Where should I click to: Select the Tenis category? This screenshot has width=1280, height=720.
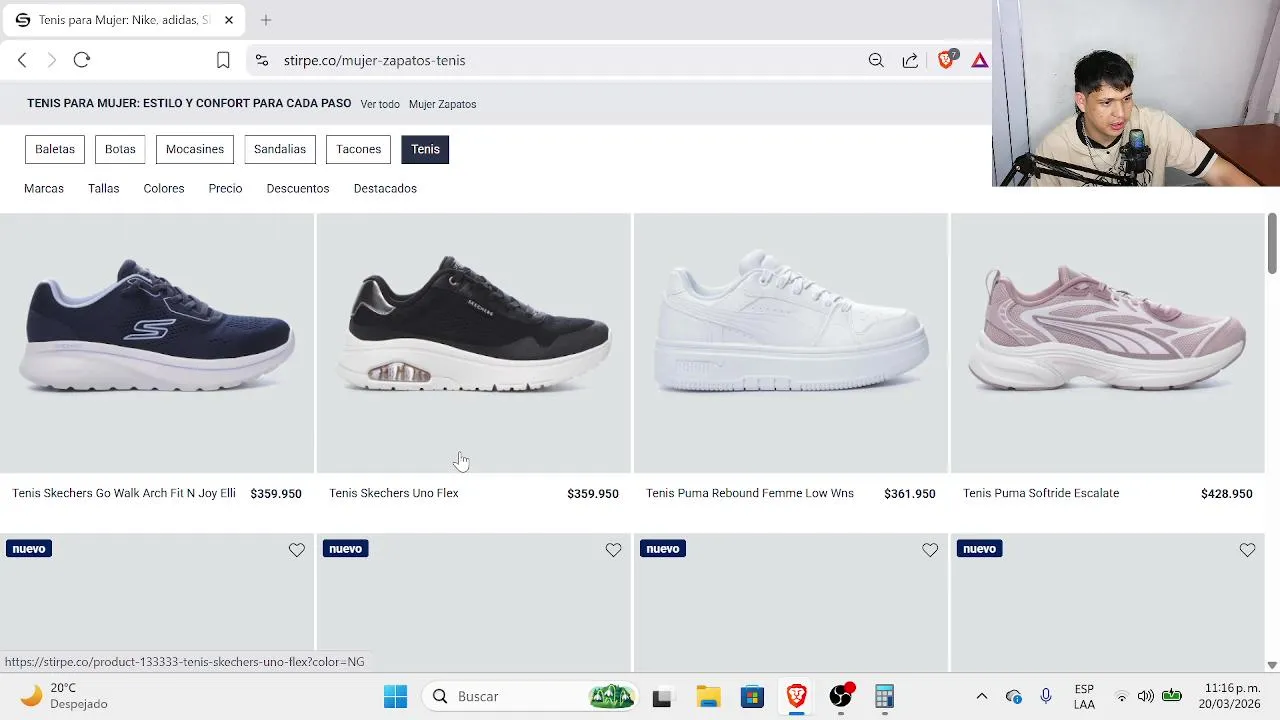tap(425, 149)
